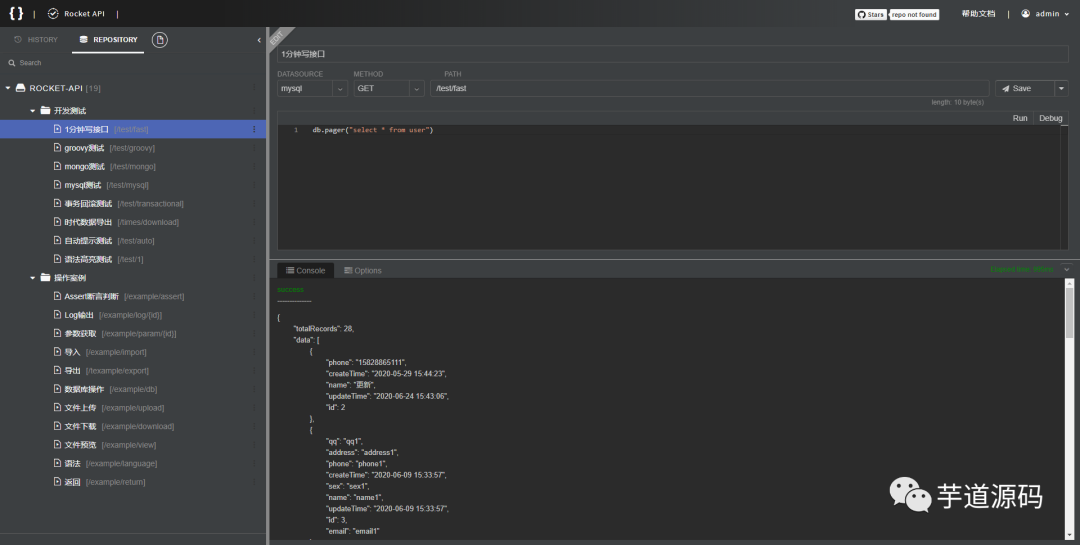Open the 帮助文档 help link

tap(978, 14)
